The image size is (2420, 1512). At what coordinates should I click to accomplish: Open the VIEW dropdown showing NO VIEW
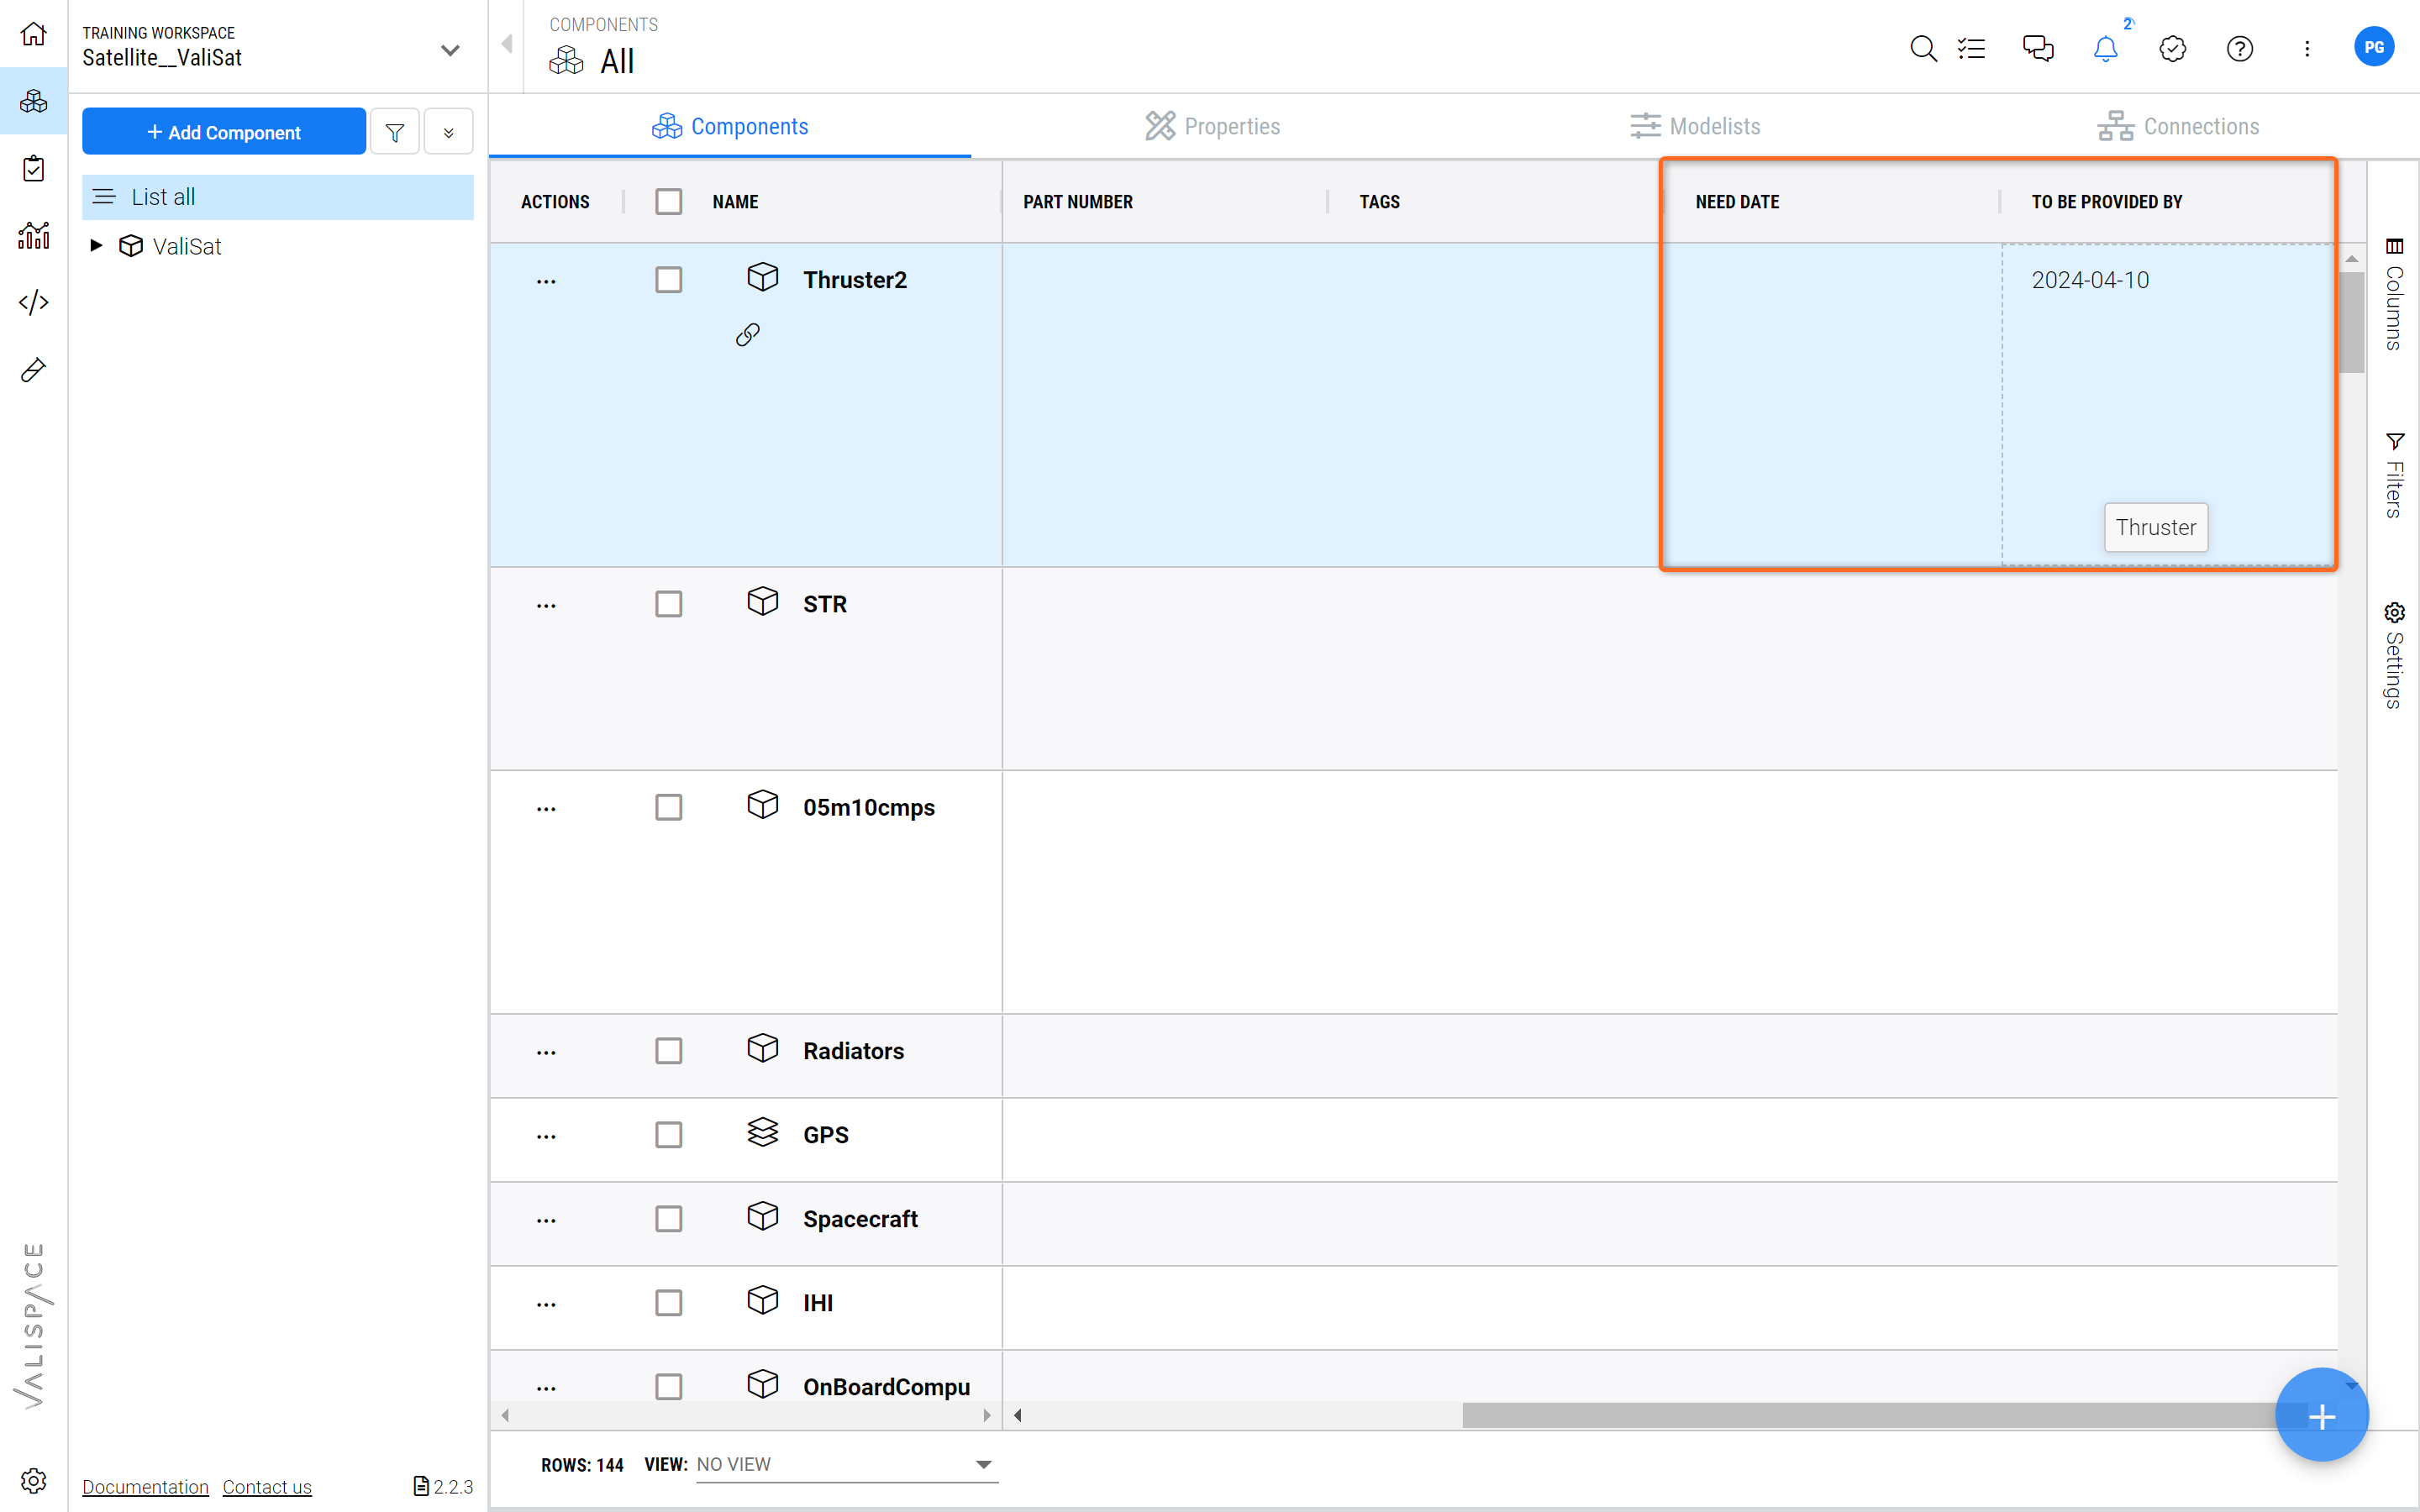pyautogui.click(x=846, y=1464)
